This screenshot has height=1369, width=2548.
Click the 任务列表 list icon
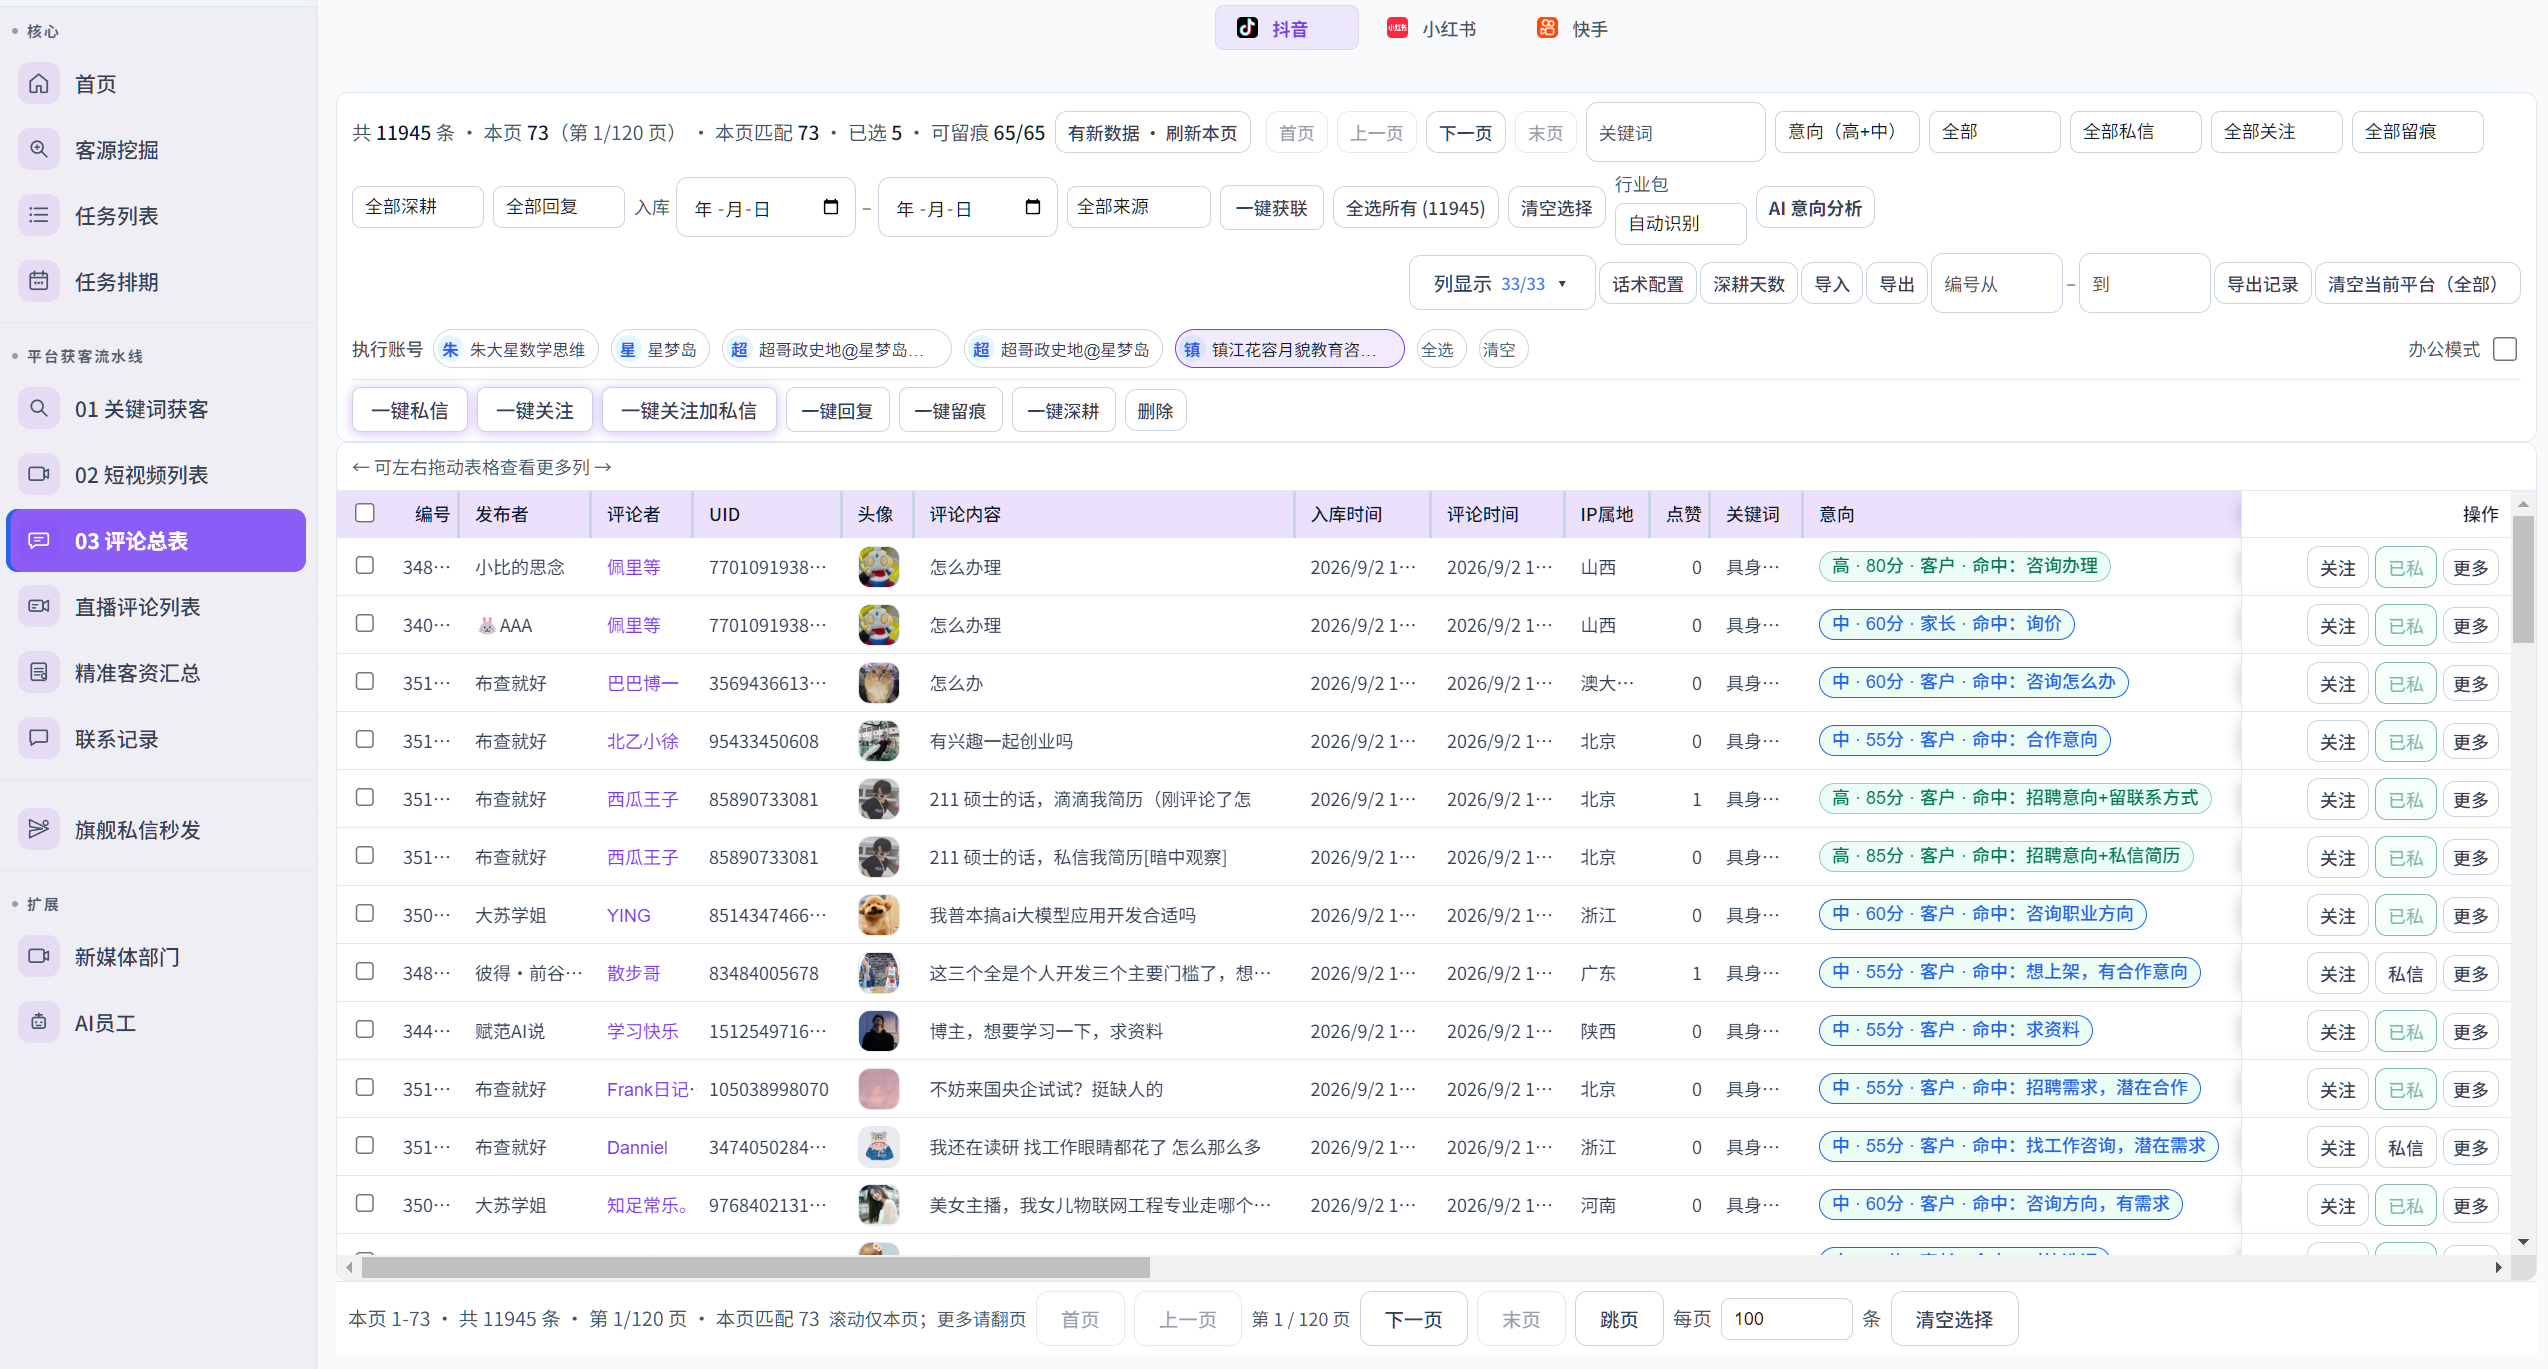pyautogui.click(x=39, y=215)
